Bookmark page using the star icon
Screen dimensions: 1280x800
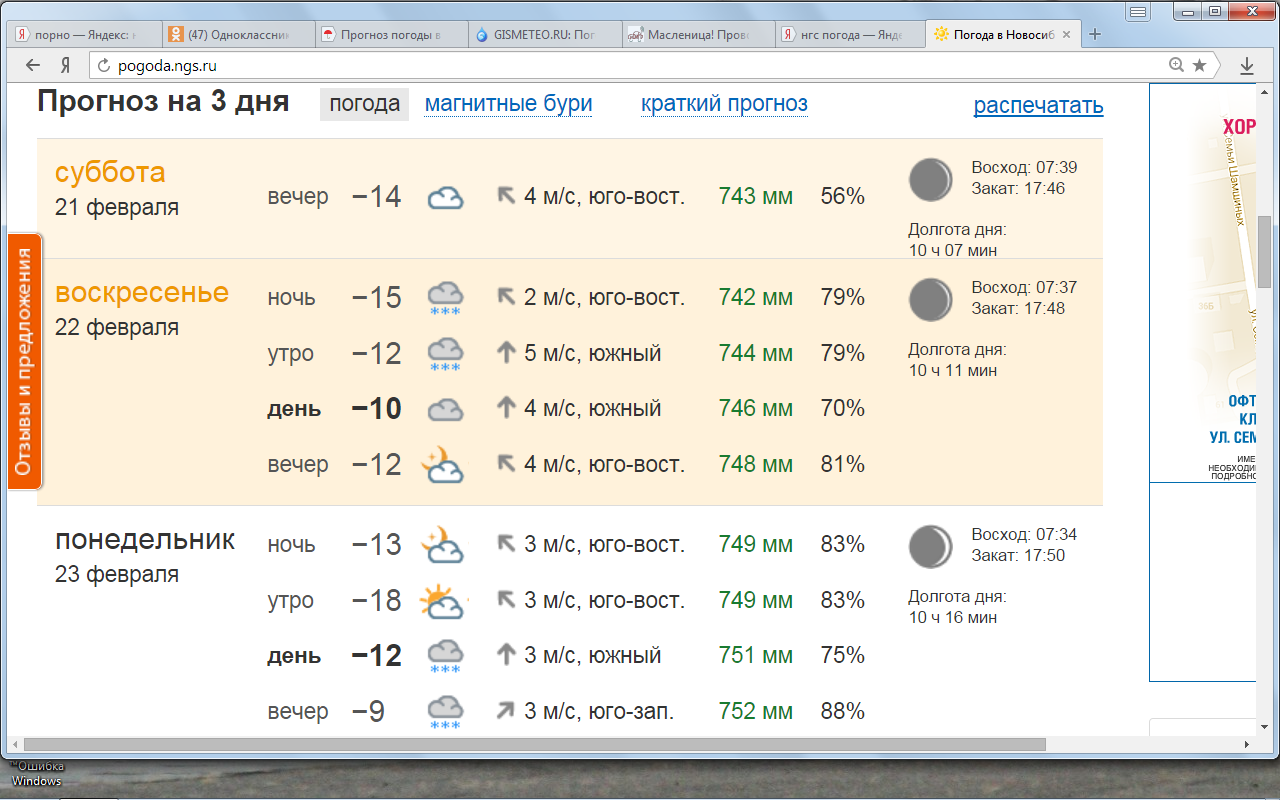pyautogui.click(x=1199, y=66)
